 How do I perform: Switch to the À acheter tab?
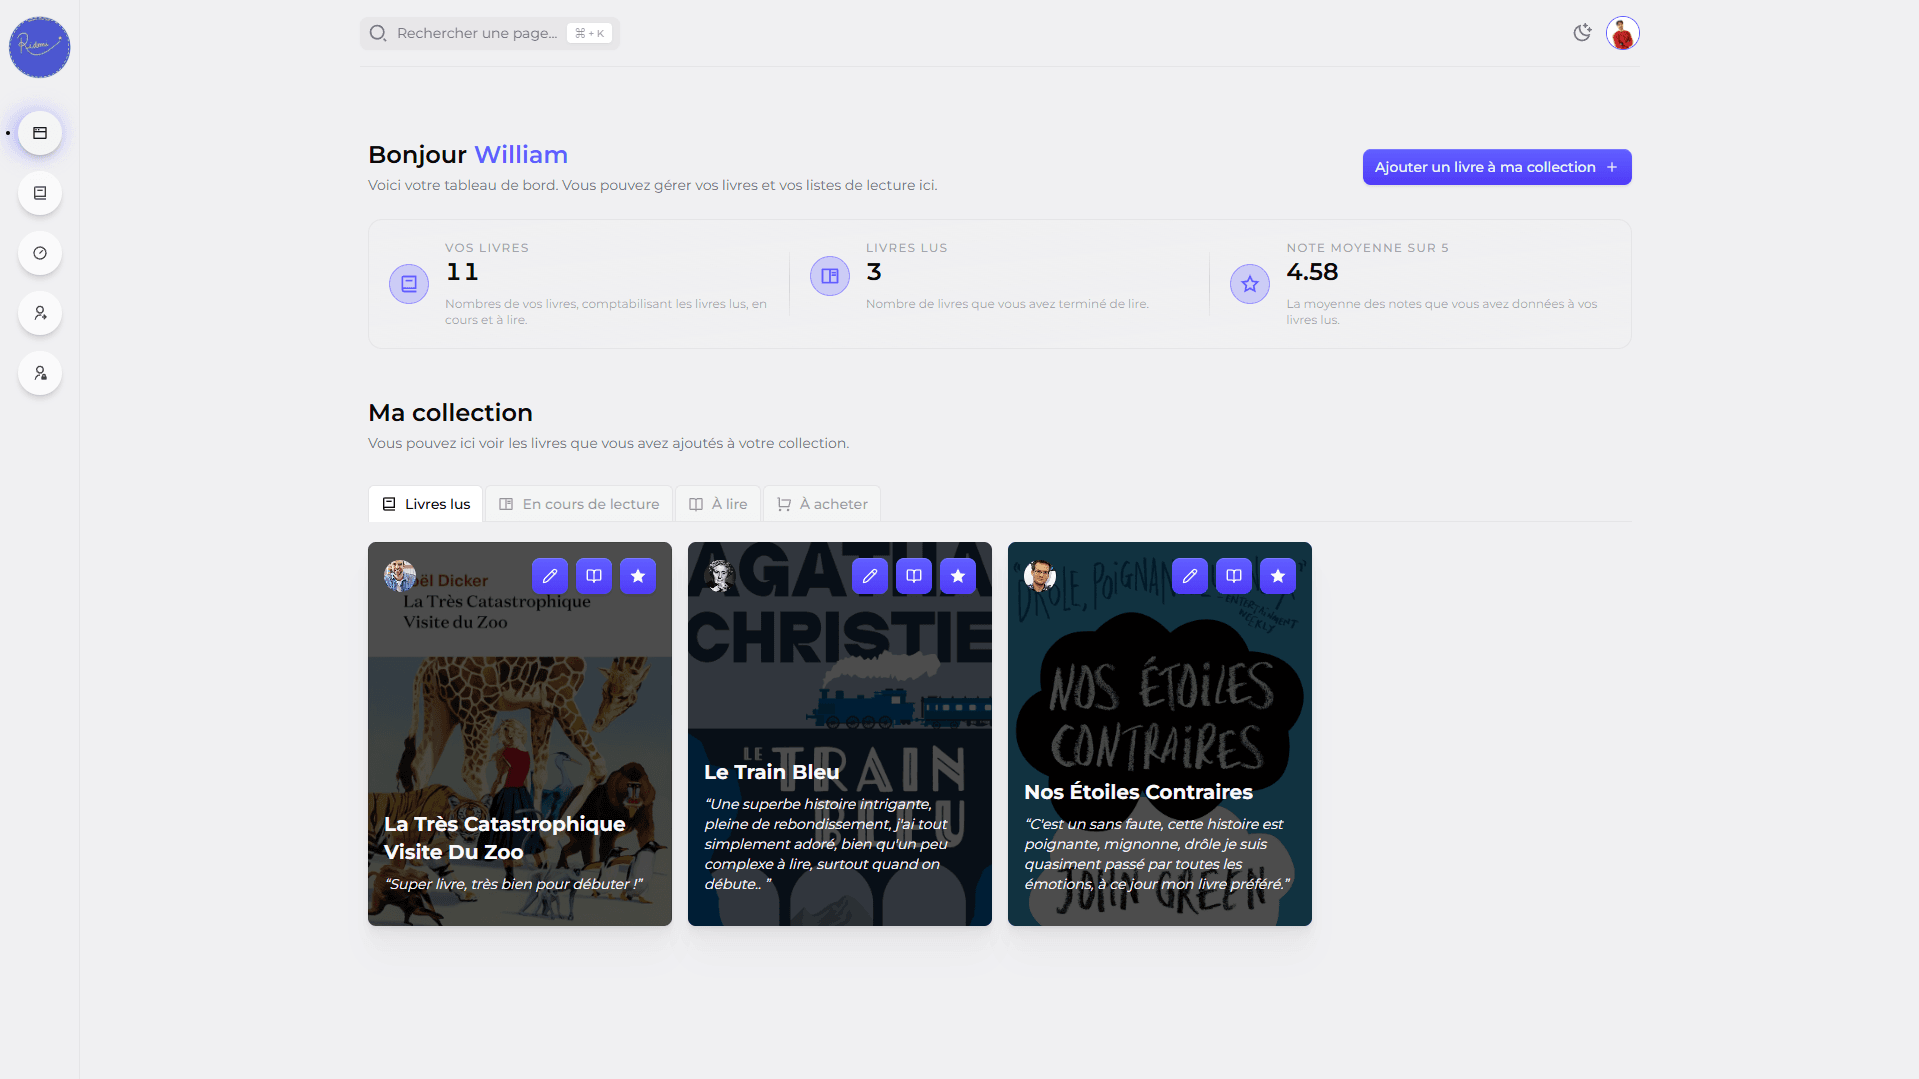tap(822, 504)
